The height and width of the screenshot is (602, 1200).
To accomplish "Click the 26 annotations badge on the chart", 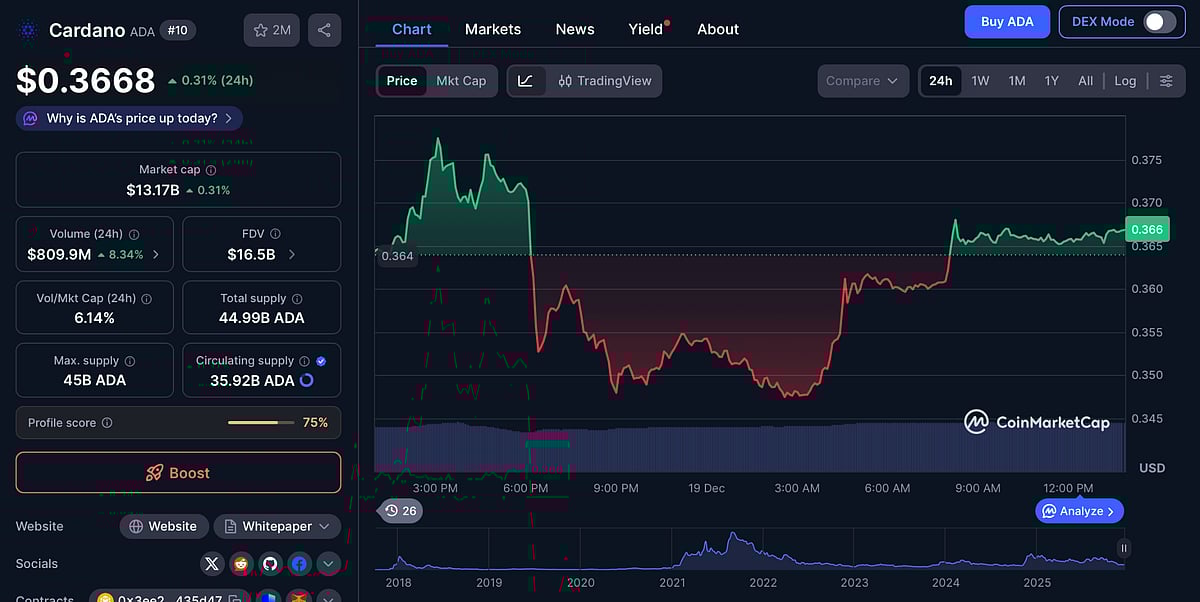I will pyautogui.click(x=401, y=510).
